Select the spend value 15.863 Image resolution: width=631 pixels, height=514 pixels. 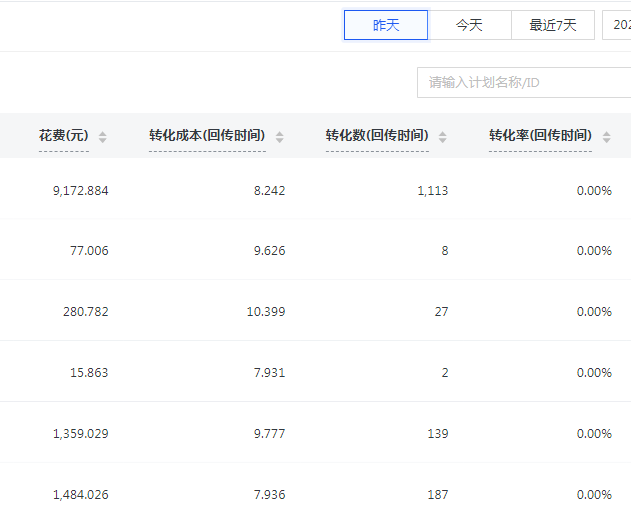(89, 372)
